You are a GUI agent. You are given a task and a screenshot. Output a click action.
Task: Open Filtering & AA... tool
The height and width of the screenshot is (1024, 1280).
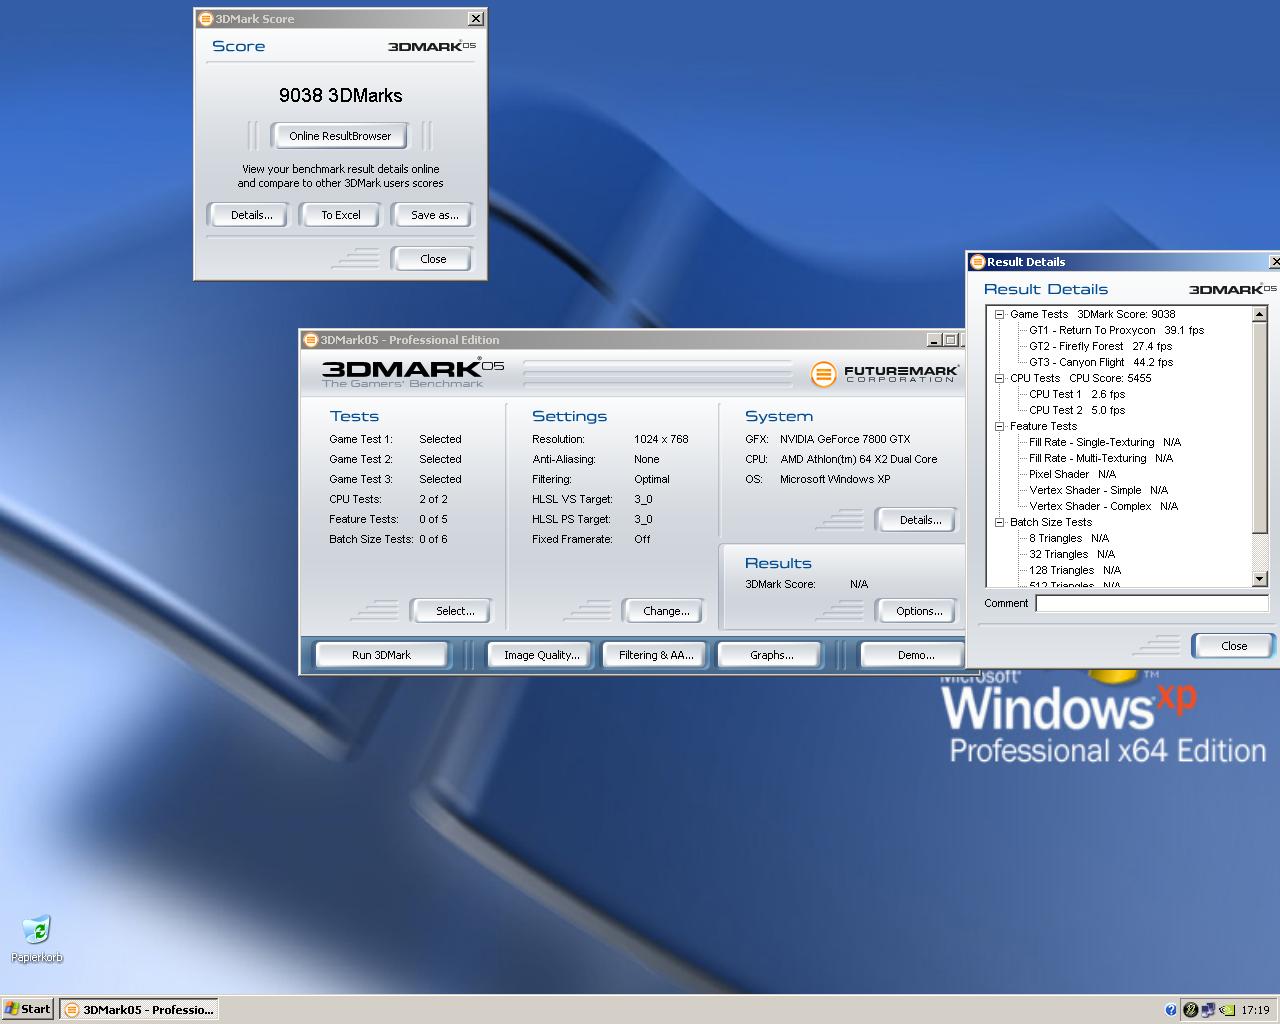(656, 655)
